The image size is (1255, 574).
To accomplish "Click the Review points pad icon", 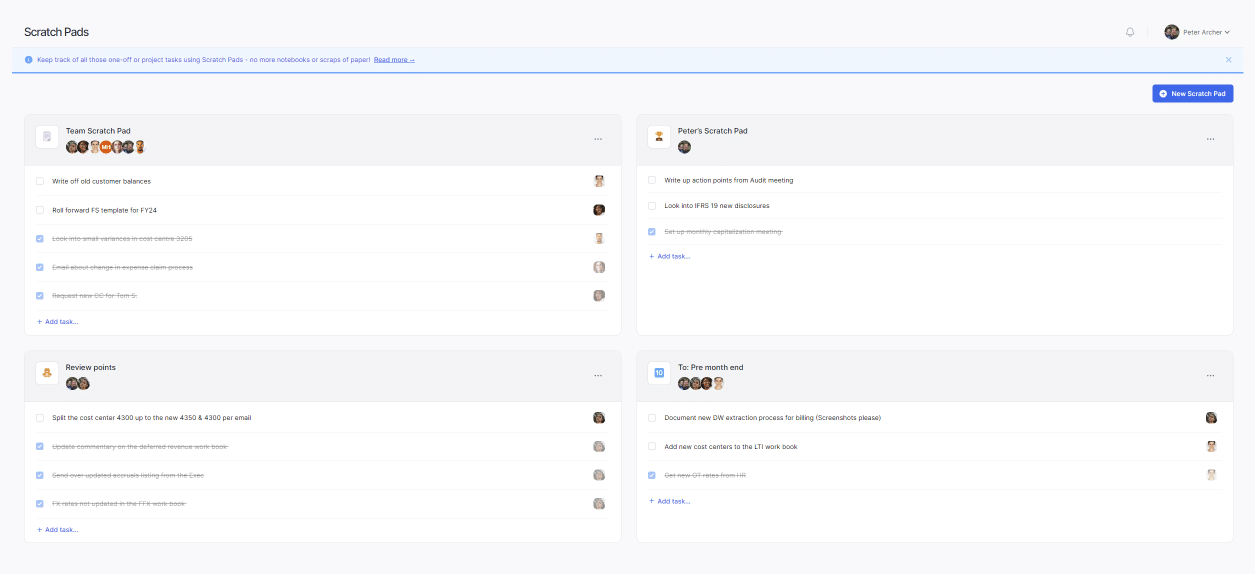I will coord(47,373).
